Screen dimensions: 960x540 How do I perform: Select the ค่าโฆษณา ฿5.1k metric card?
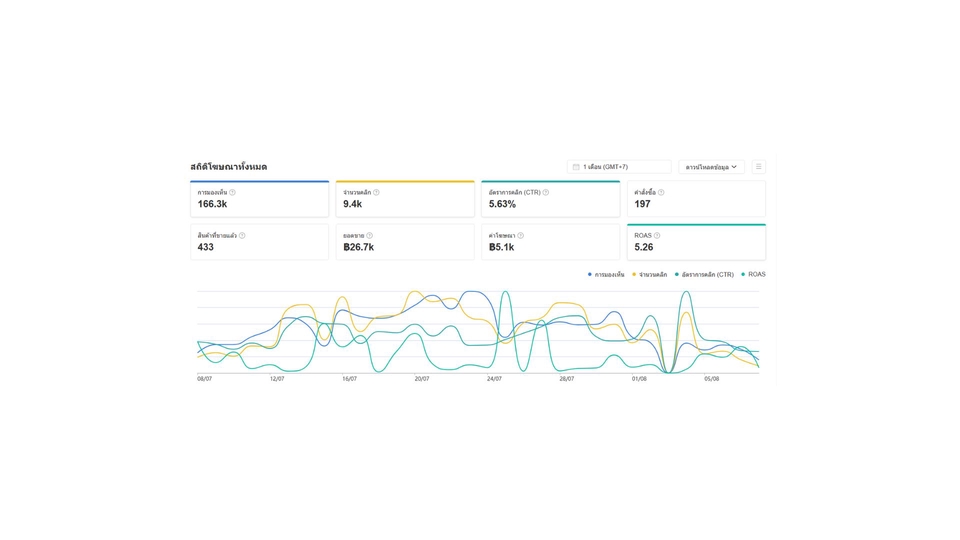[550, 243]
